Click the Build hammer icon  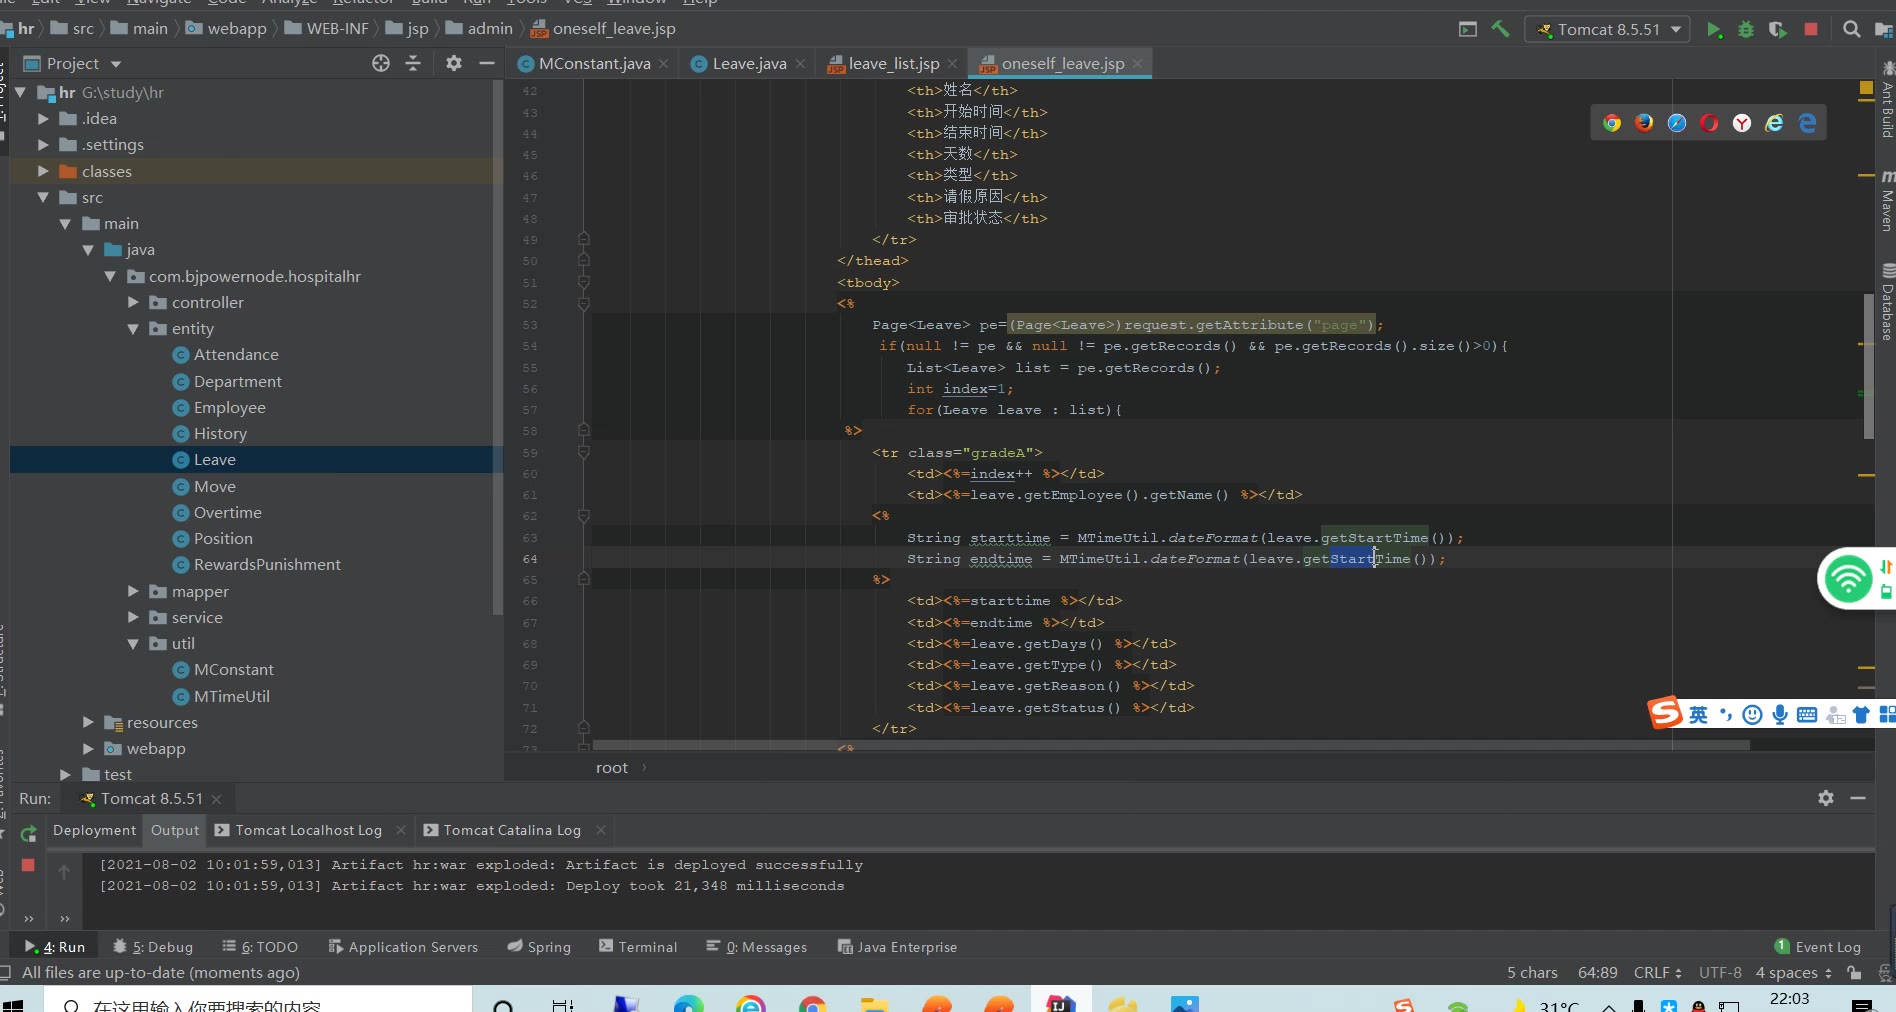tap(1500, 30)
